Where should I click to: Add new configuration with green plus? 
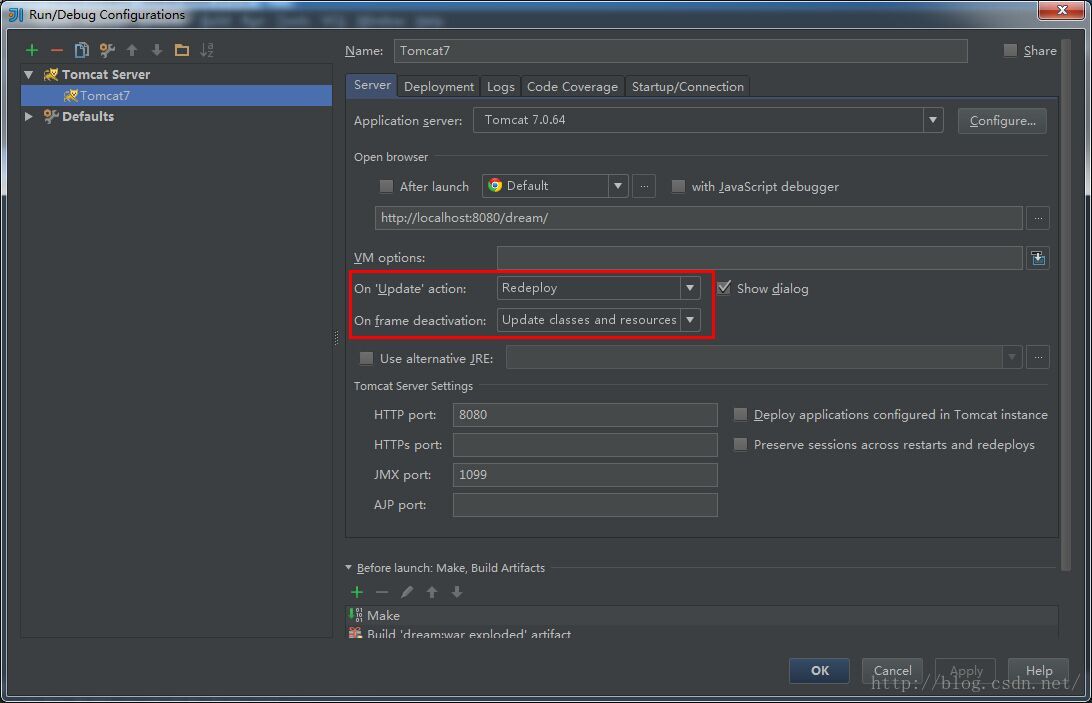click(31, 50)
